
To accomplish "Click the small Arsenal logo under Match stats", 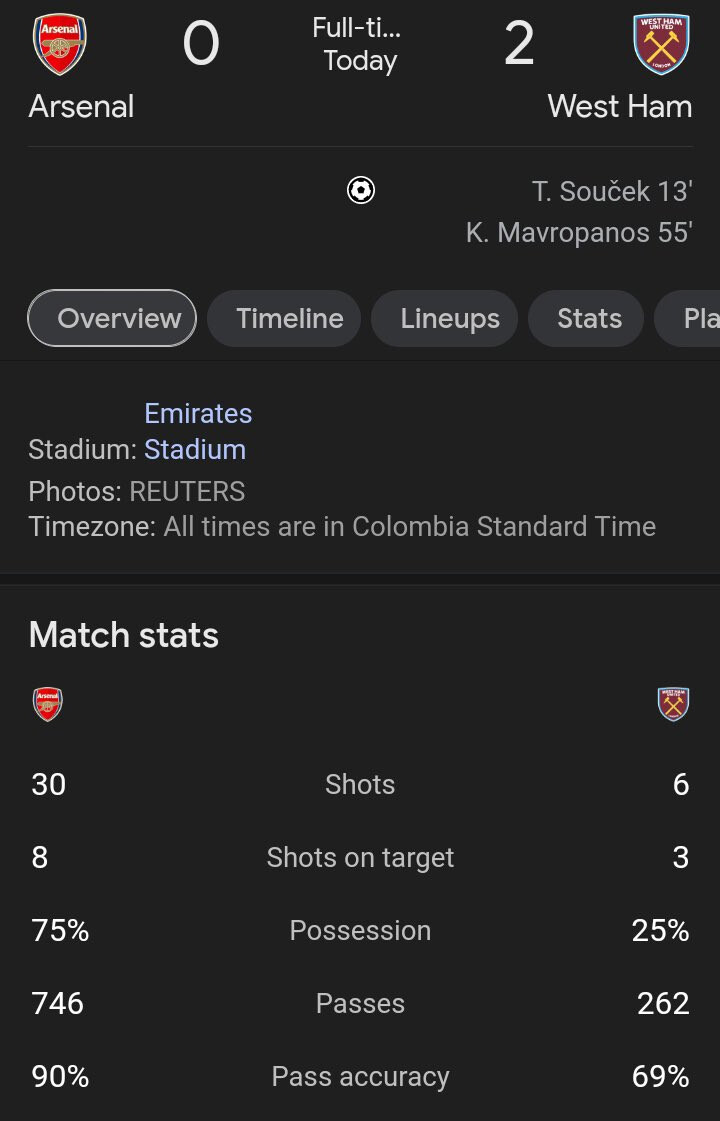I will [x=47, y=704].
